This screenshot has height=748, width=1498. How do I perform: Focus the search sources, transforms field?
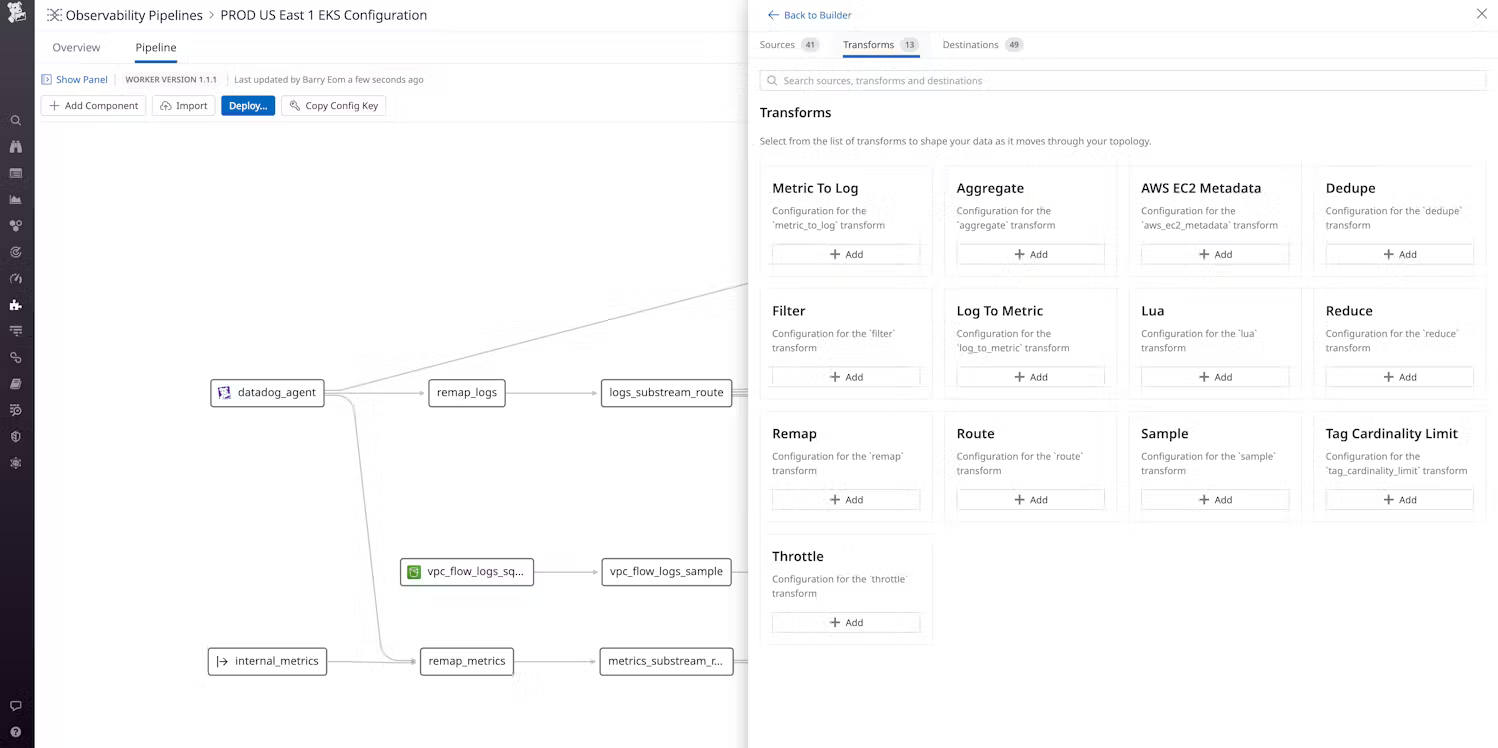(1123, 81)
